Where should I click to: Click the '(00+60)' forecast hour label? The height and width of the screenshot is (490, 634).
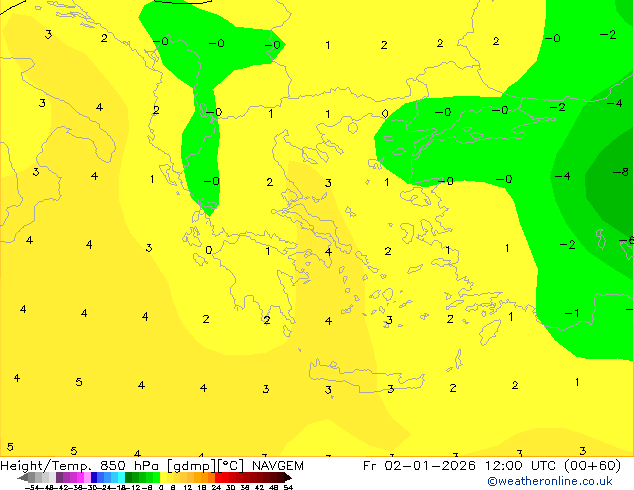592,466
